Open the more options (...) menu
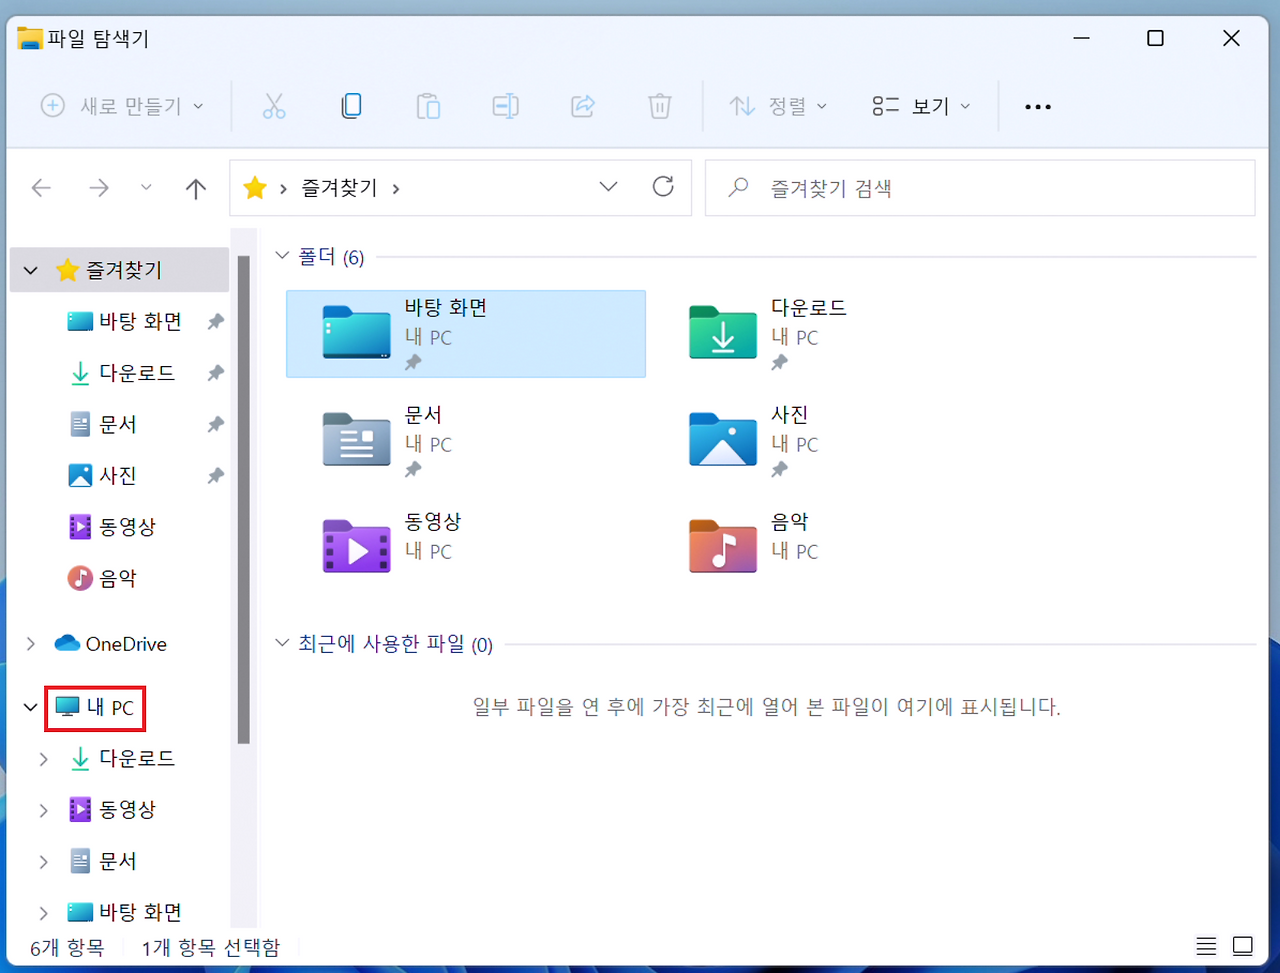 pyautogui.click(x=1037, y=105)
